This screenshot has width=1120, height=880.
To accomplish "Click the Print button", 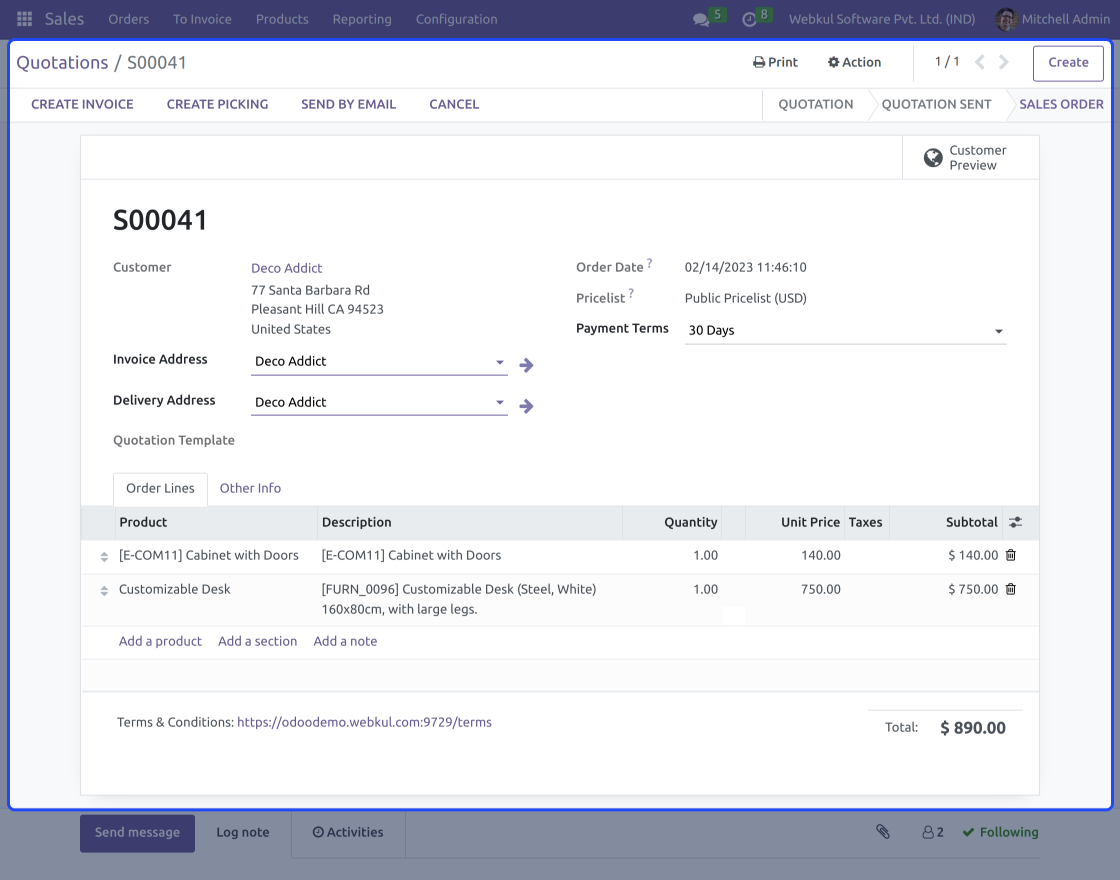I will 775,62.
